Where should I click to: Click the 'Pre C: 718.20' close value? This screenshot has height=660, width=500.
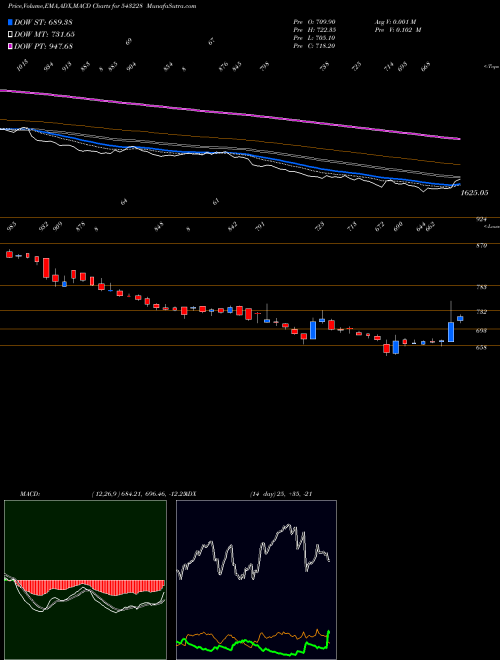[x=314, y=46]
